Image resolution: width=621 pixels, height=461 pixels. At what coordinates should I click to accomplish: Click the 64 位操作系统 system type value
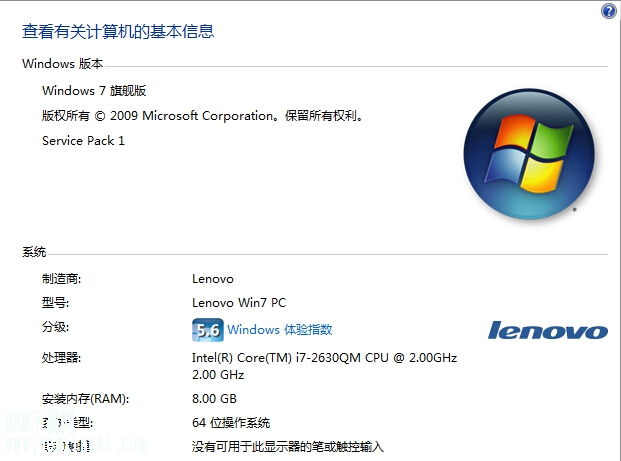pos(231,423)
